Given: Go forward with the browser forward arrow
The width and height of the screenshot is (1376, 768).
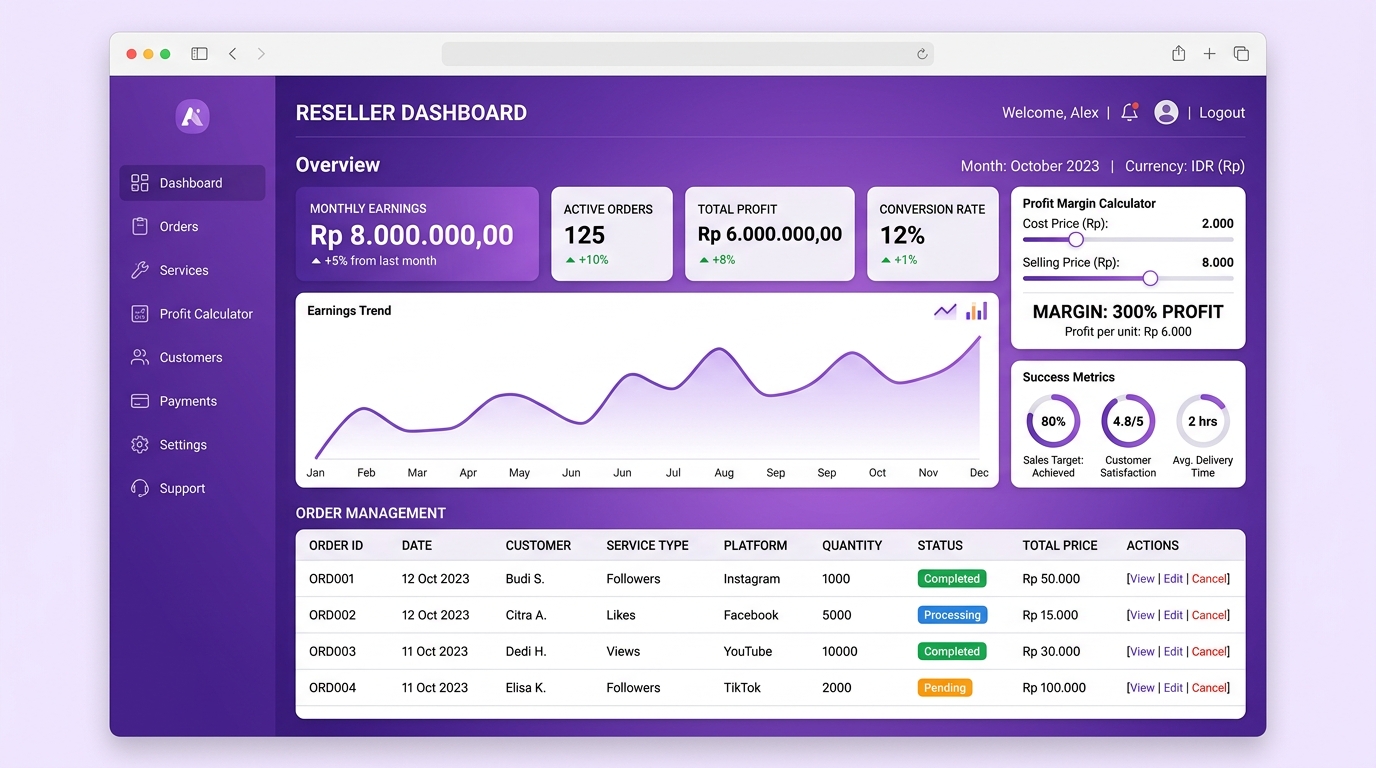Looking at the screenshot, I should (x=261, y=54).
